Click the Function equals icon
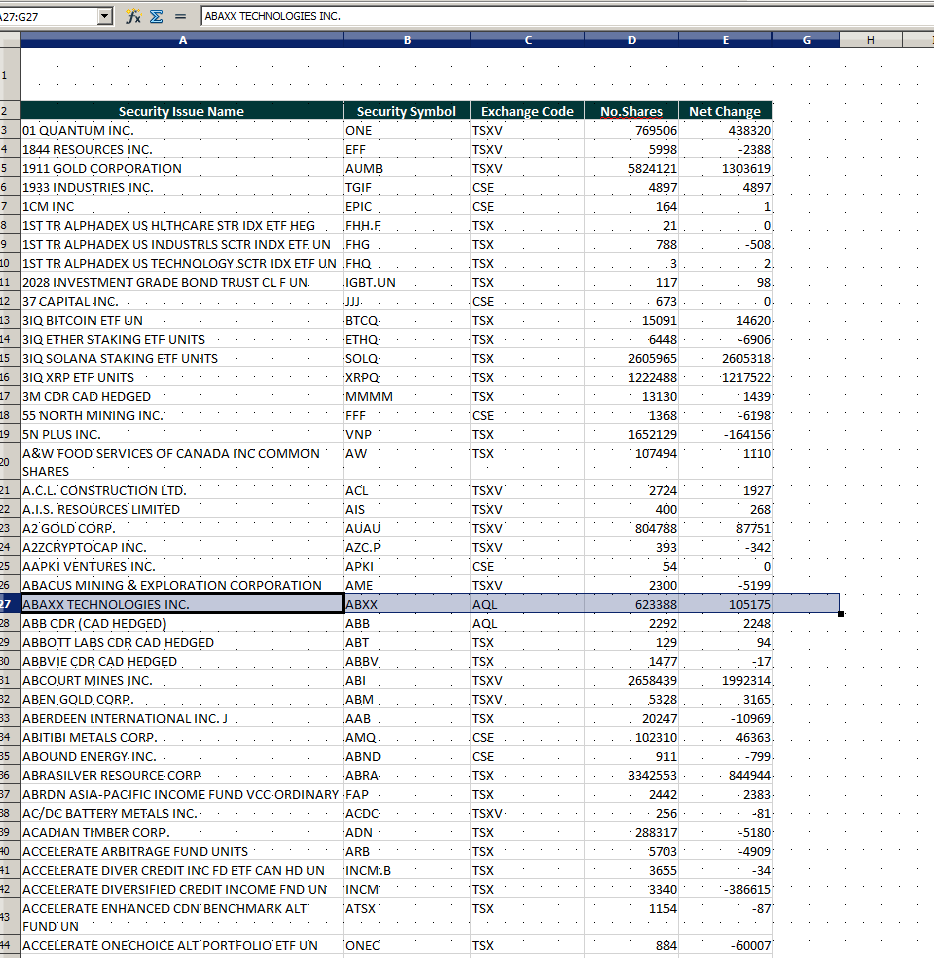934x958 pixels. (180, 16)
